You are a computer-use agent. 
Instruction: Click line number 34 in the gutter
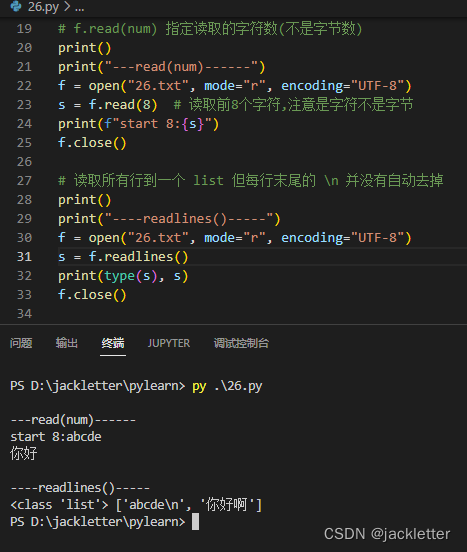point(24,314)
